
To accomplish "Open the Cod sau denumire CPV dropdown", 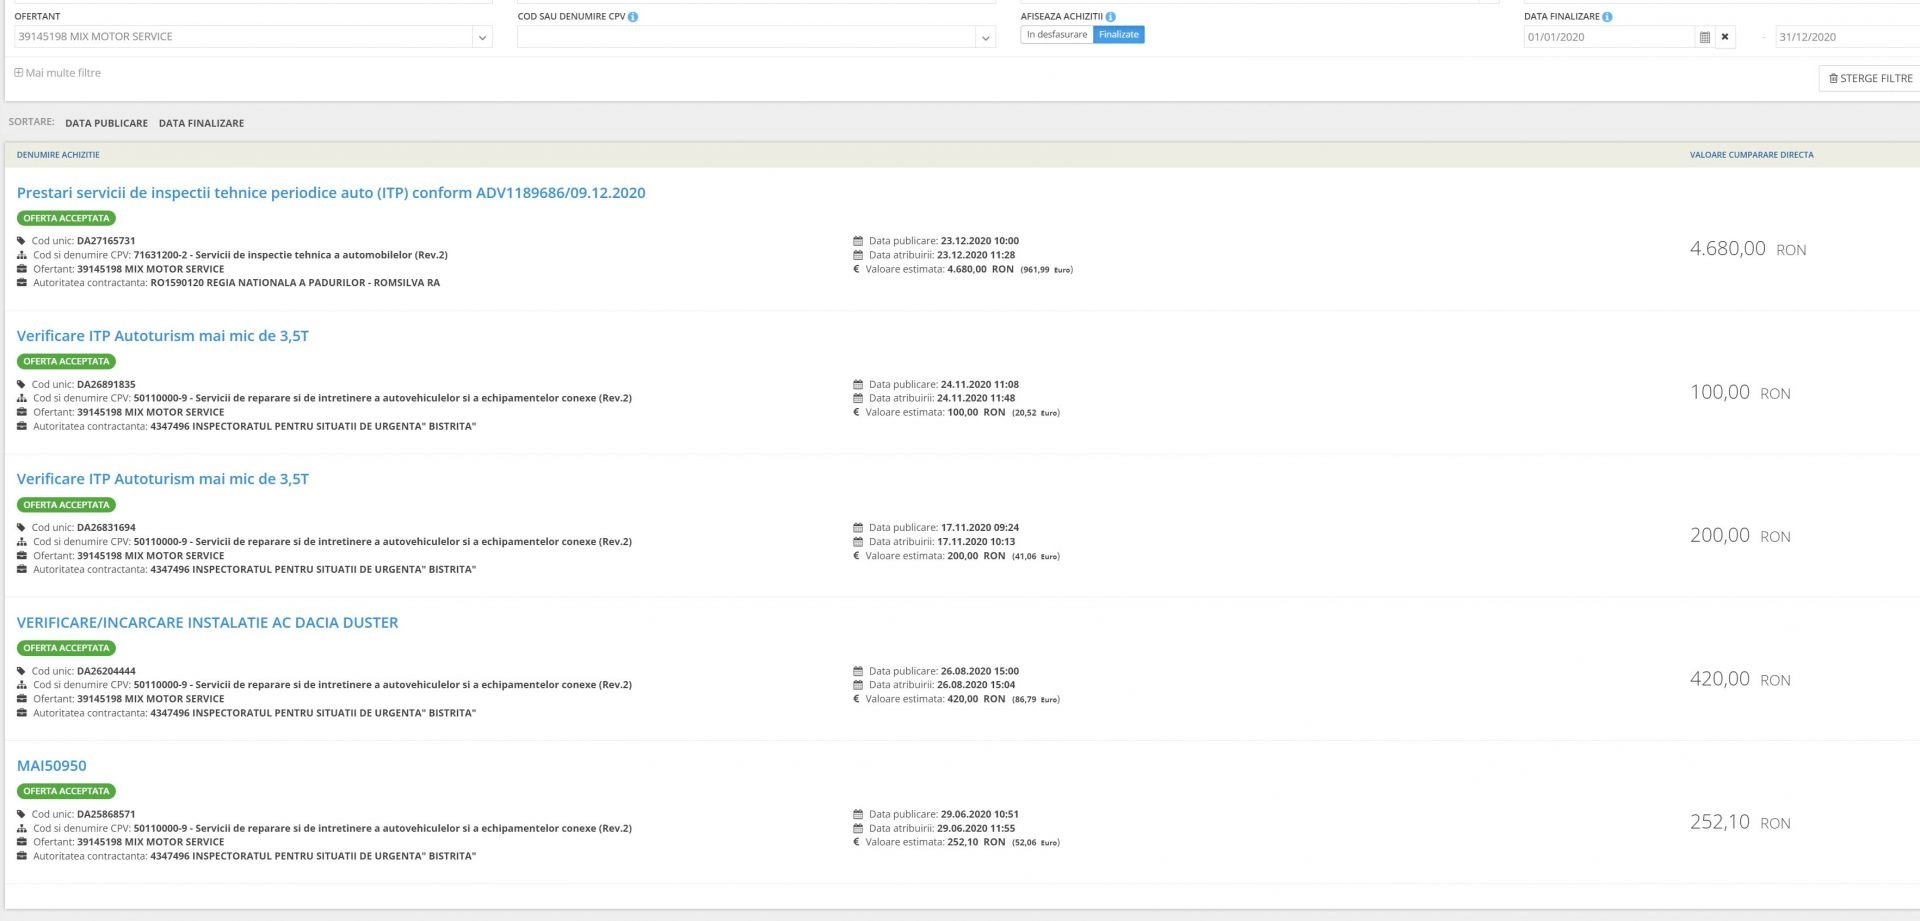I will 985,38.
